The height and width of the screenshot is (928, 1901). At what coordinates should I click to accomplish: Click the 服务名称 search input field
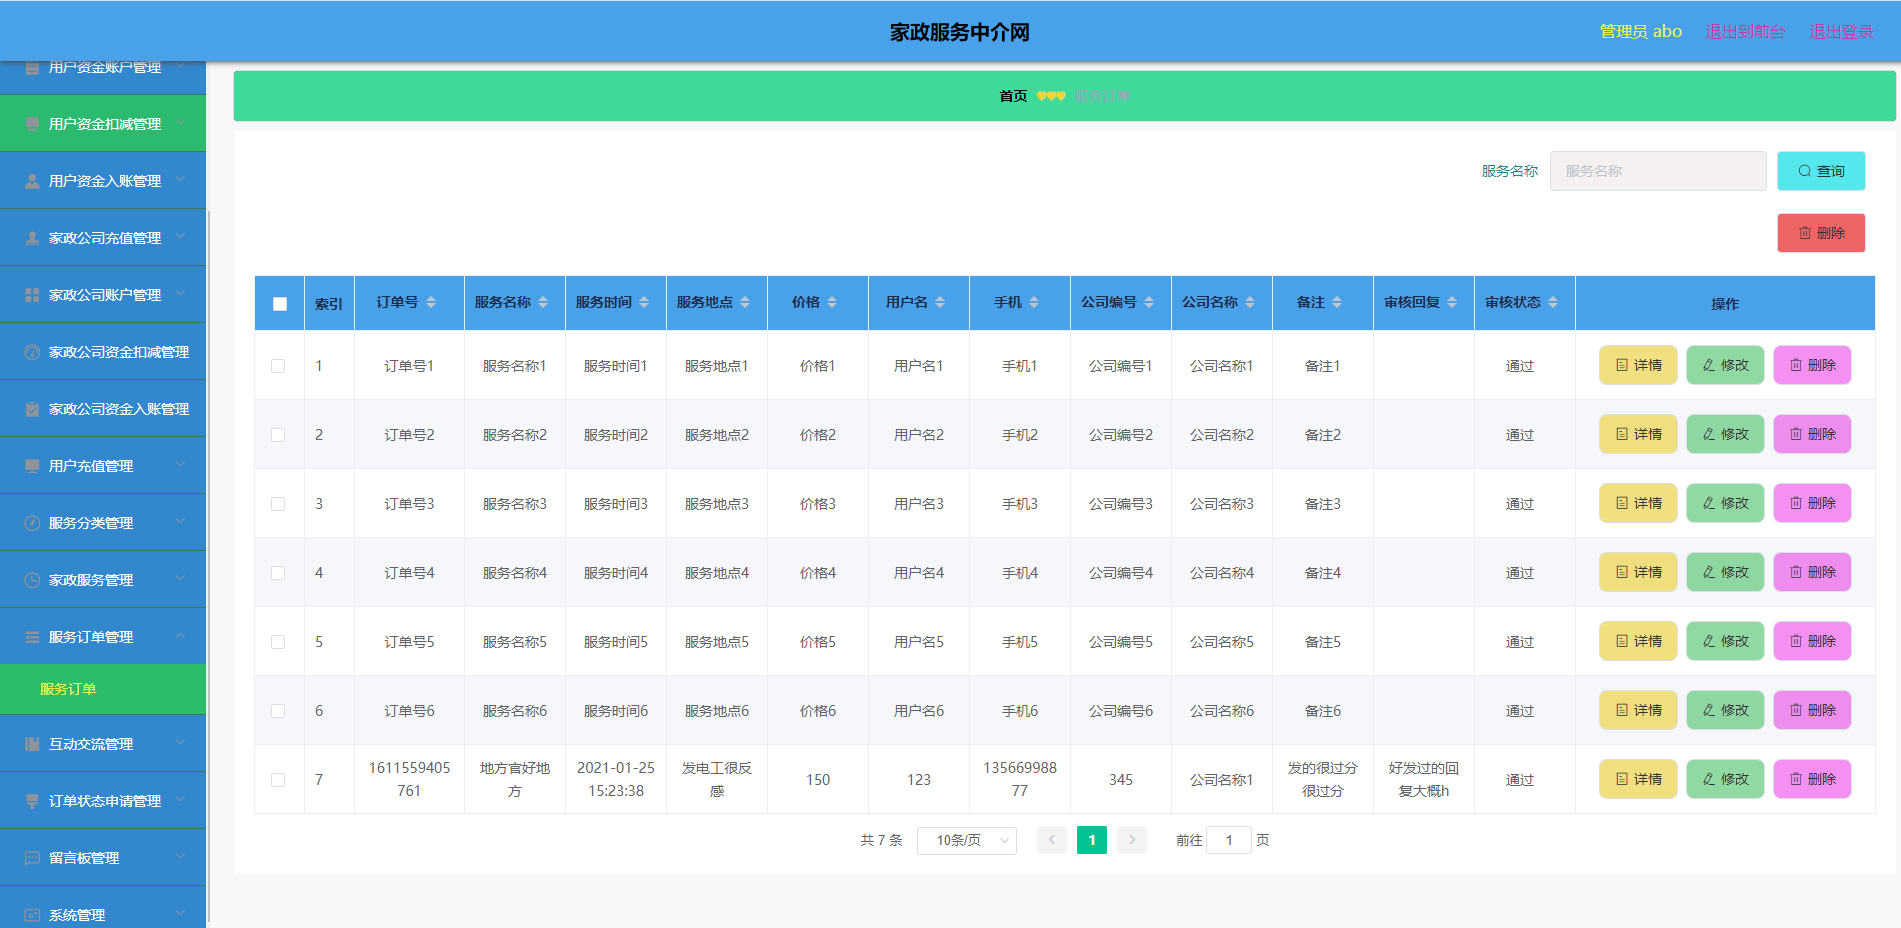pyautogui.click(x=1657, y=170)
